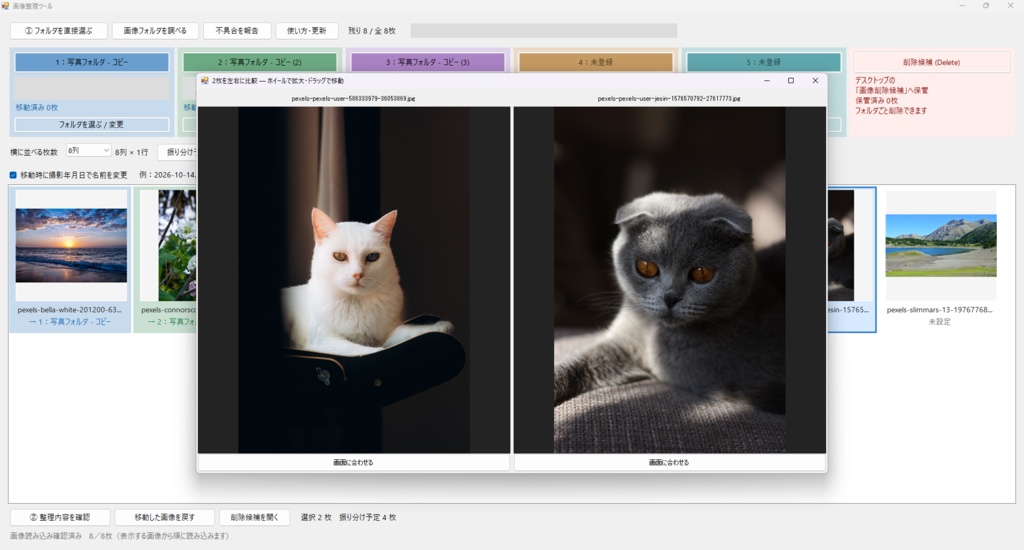Click 保管済み 0枚 in delete panel
The width and height of the screenshot is (1024, 550).
(876, 101)
